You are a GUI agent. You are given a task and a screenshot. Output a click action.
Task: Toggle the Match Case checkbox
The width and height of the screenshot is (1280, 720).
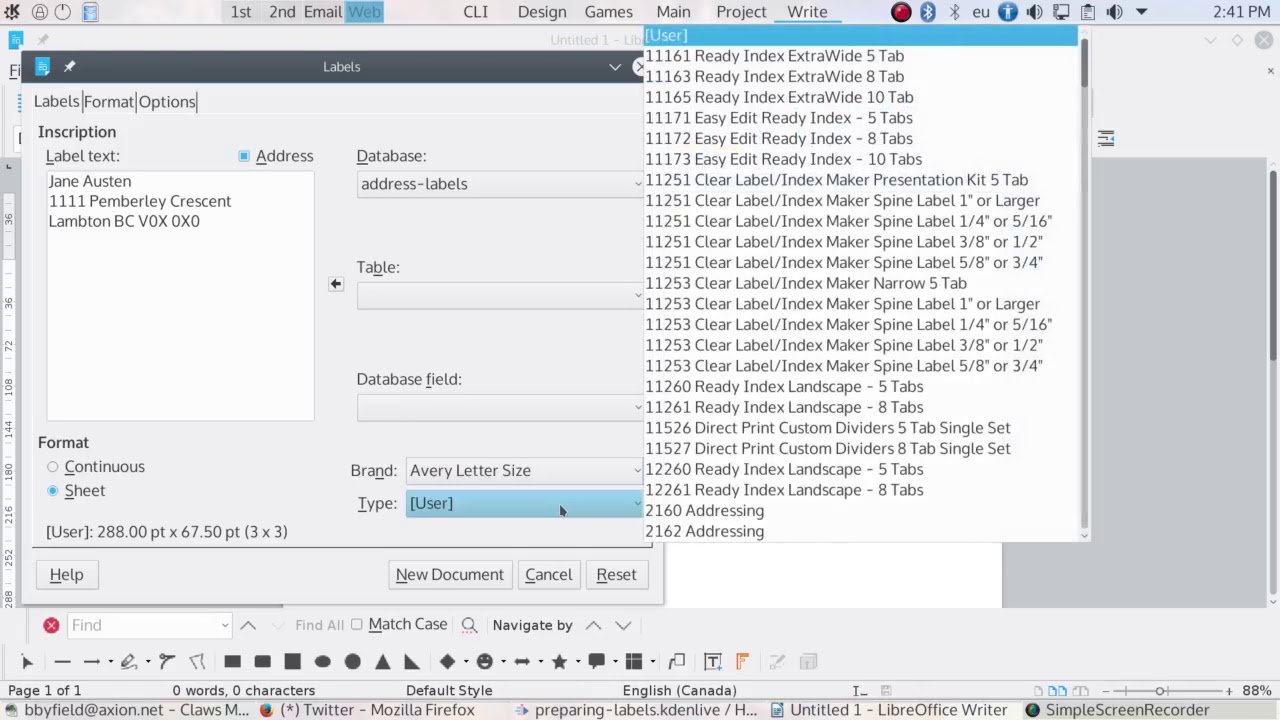[357, 625]
